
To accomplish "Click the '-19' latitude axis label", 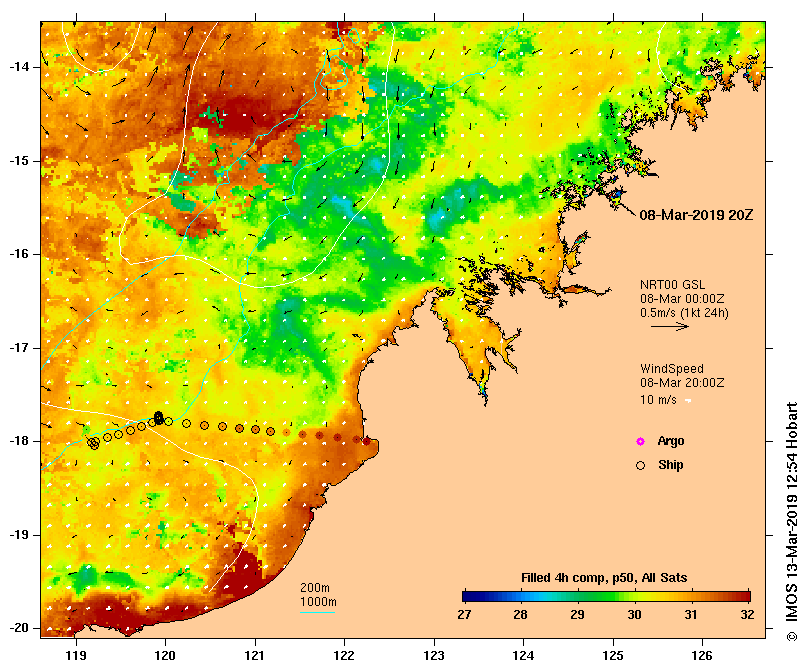I will (19, 535).
